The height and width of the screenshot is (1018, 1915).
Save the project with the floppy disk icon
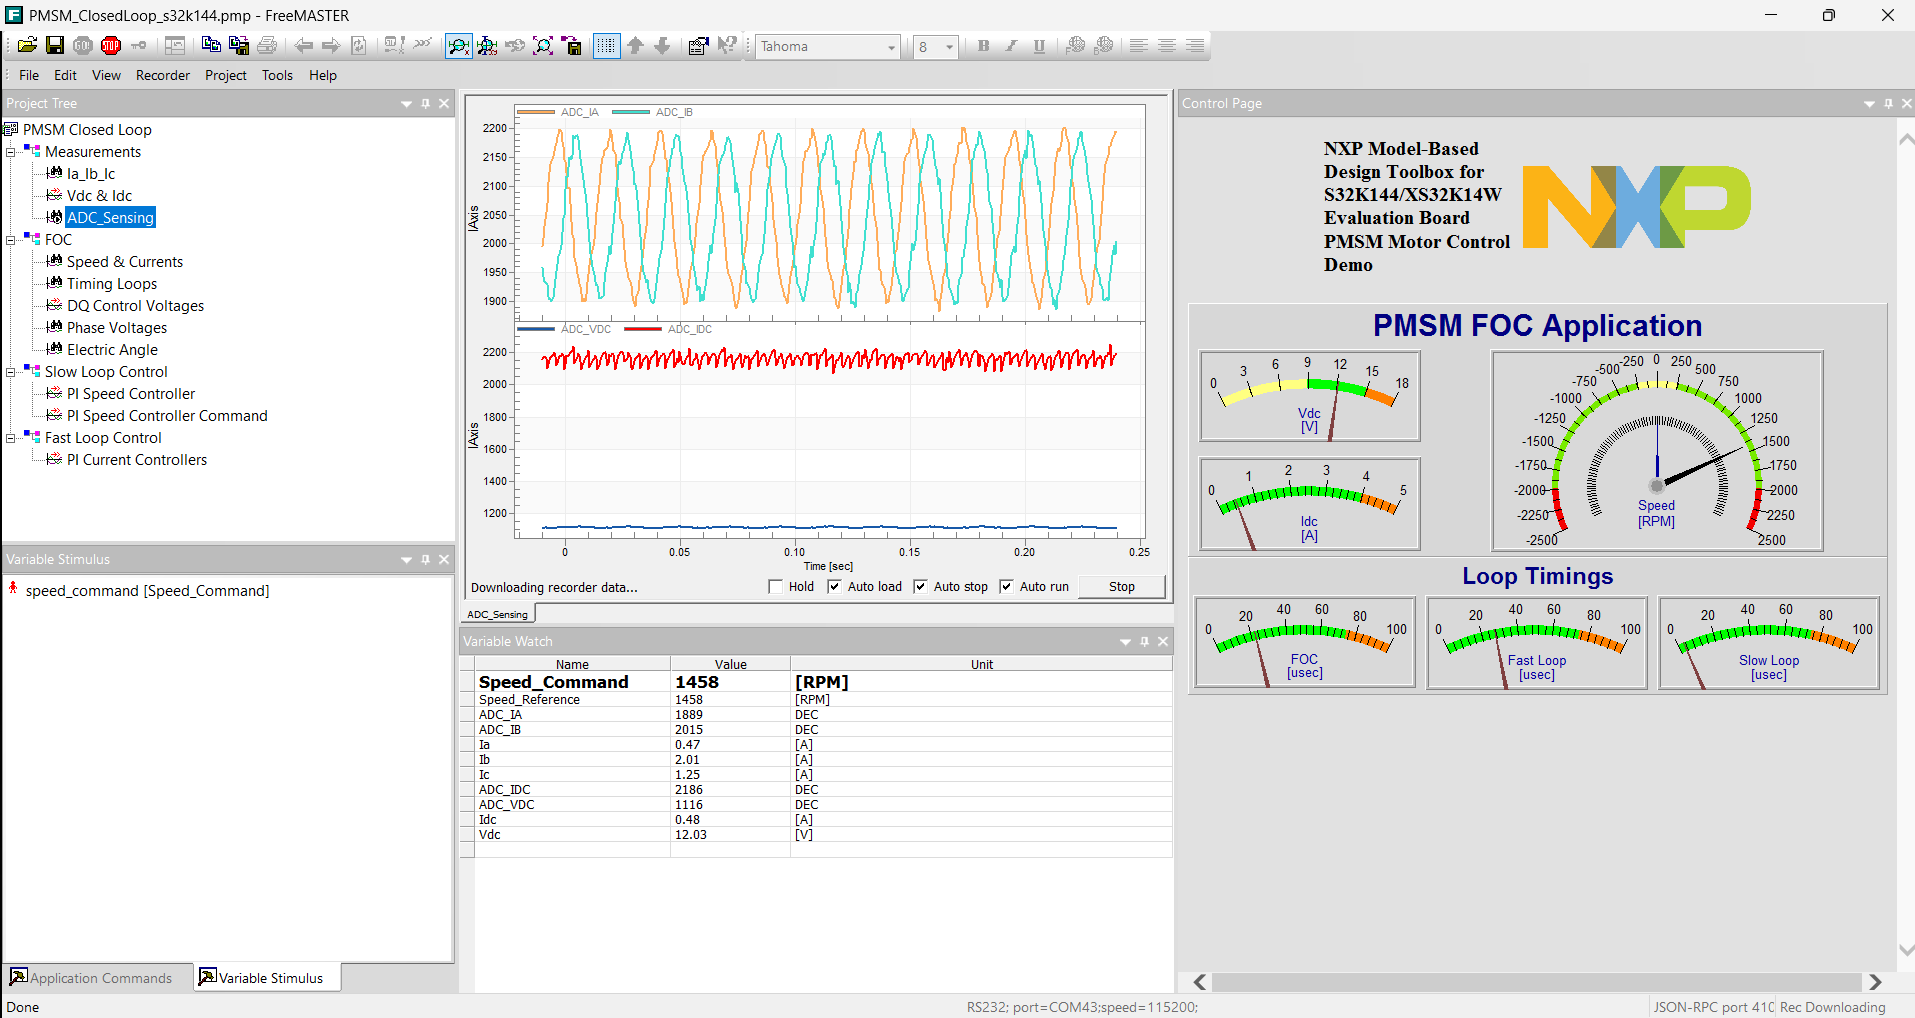click(55, 46)
